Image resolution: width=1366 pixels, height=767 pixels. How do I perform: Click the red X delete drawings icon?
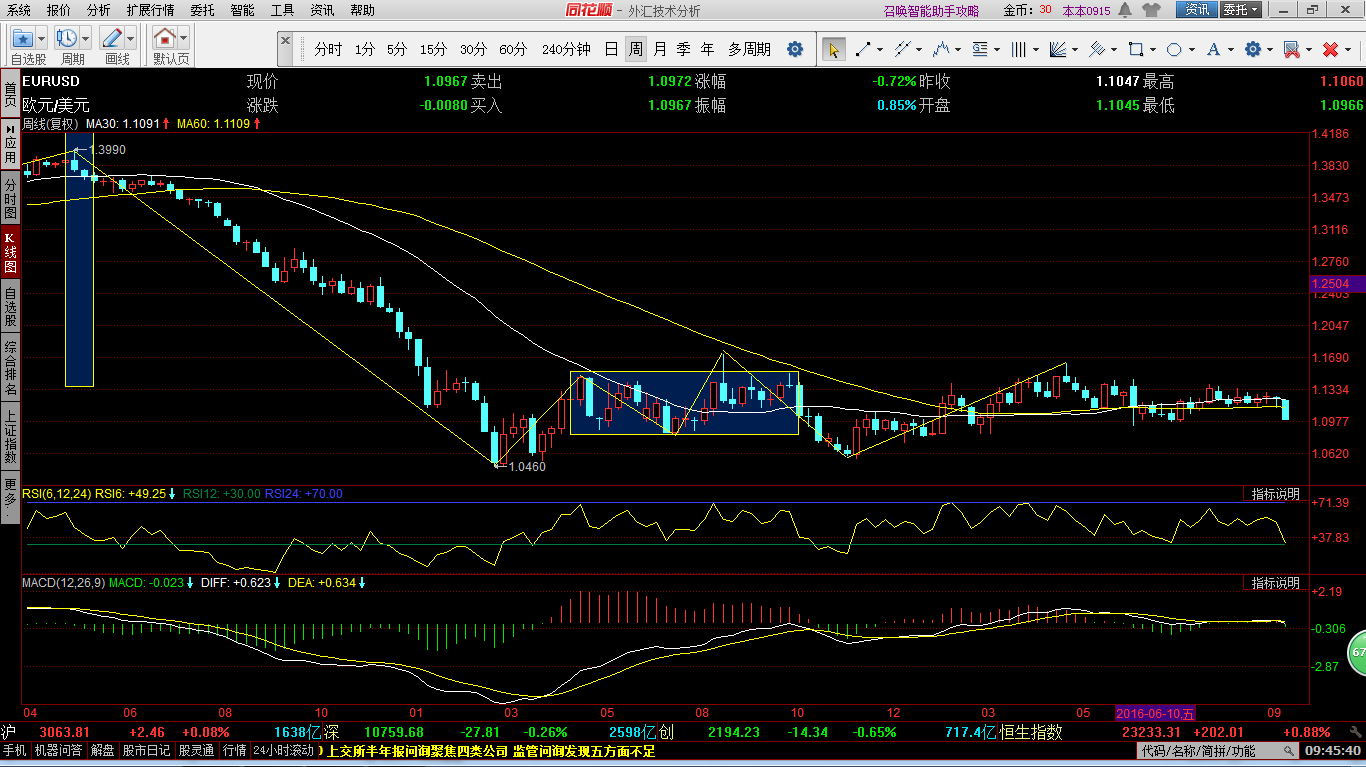pyautogui.click(x=1330, y=49)
